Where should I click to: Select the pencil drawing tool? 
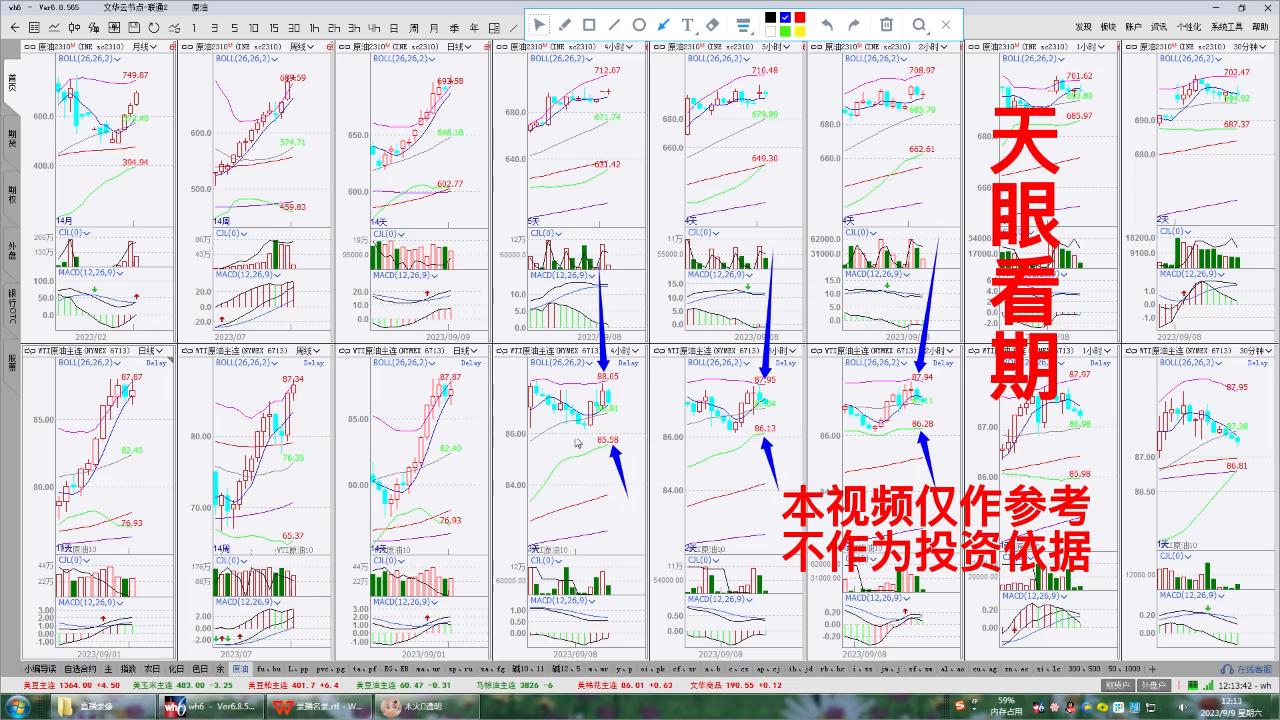pyautogui.click(x=566, y=25)
